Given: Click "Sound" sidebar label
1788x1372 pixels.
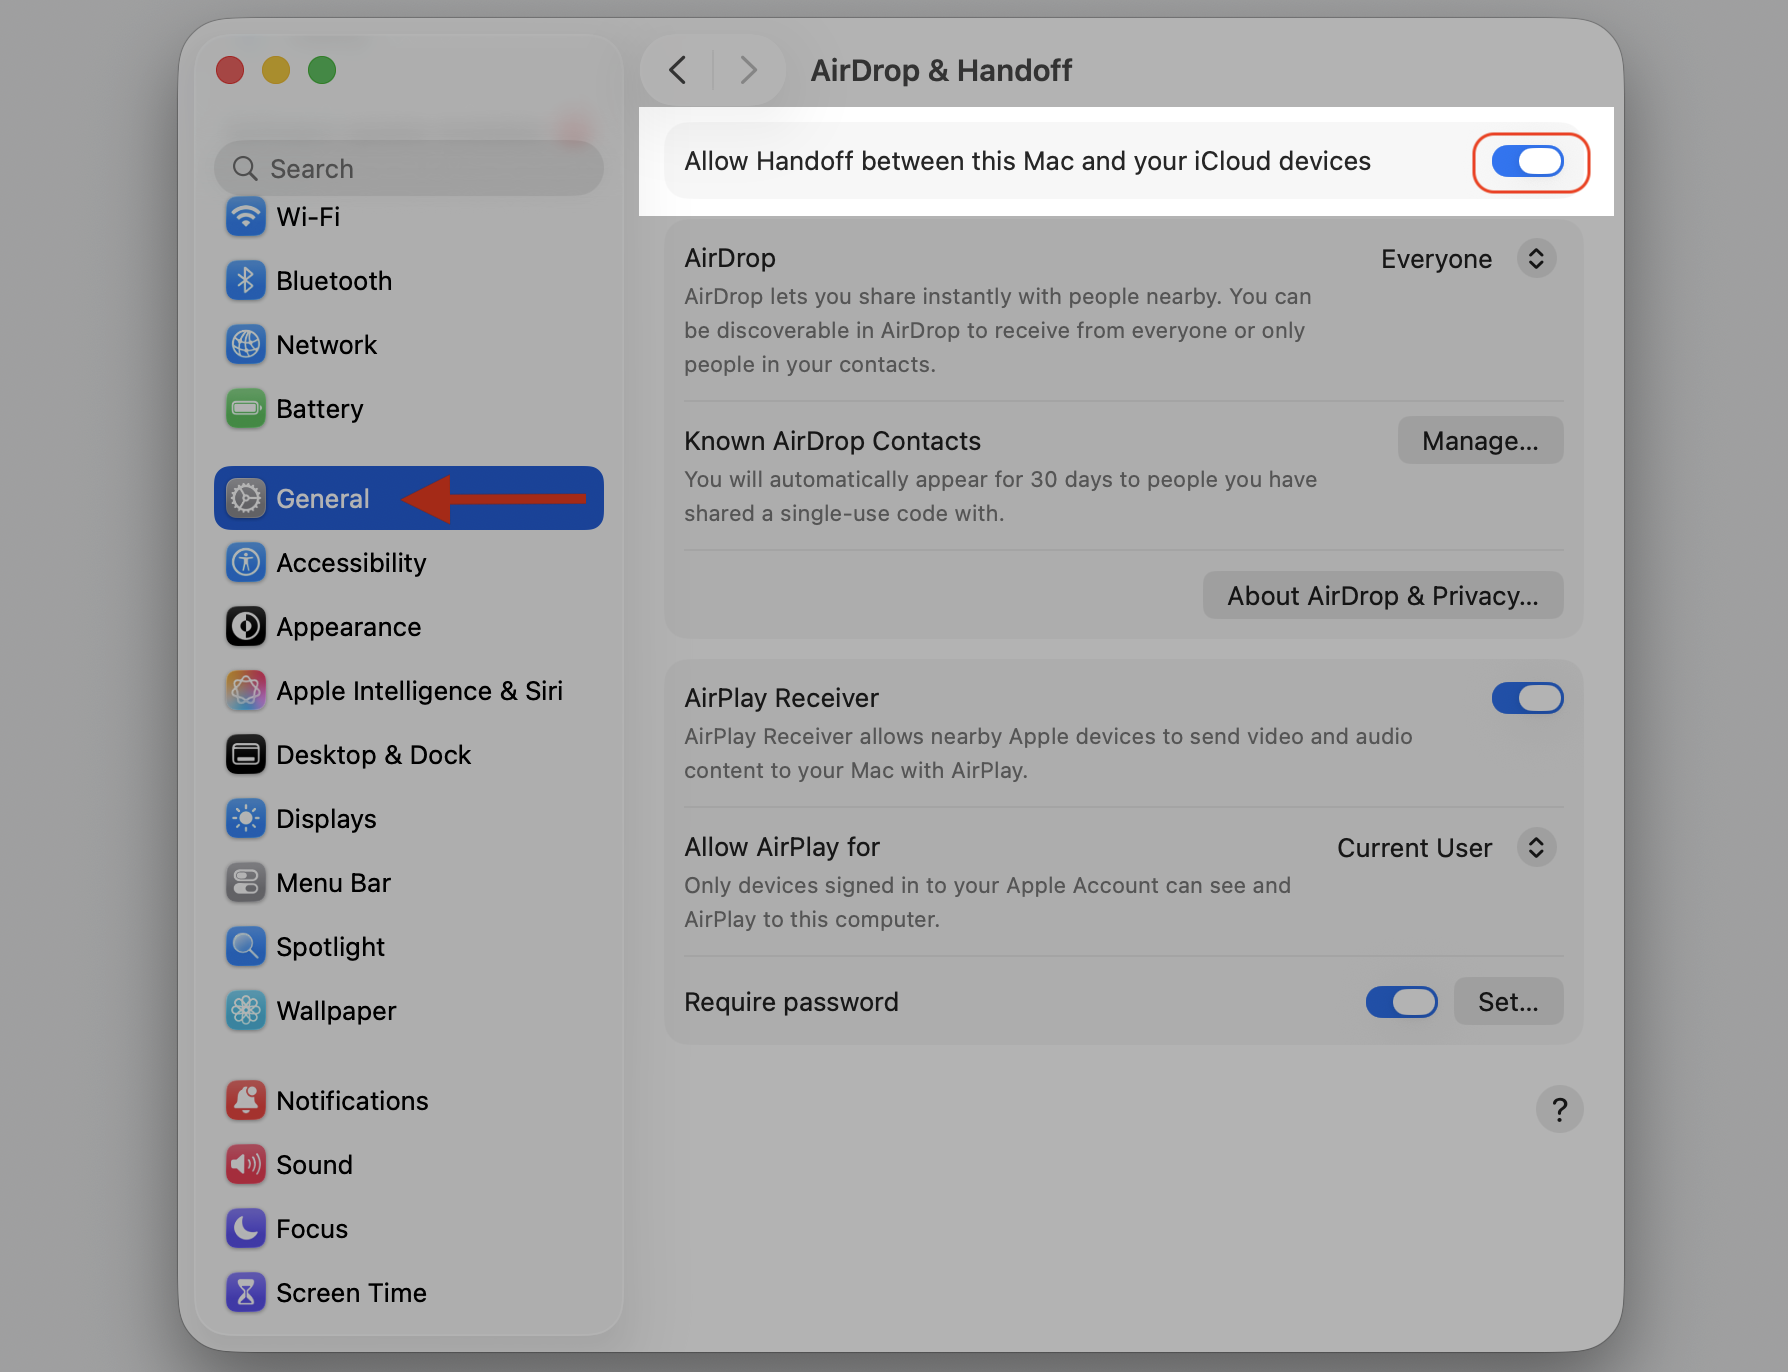Looking at the screenshot, I should [314, 1165].
